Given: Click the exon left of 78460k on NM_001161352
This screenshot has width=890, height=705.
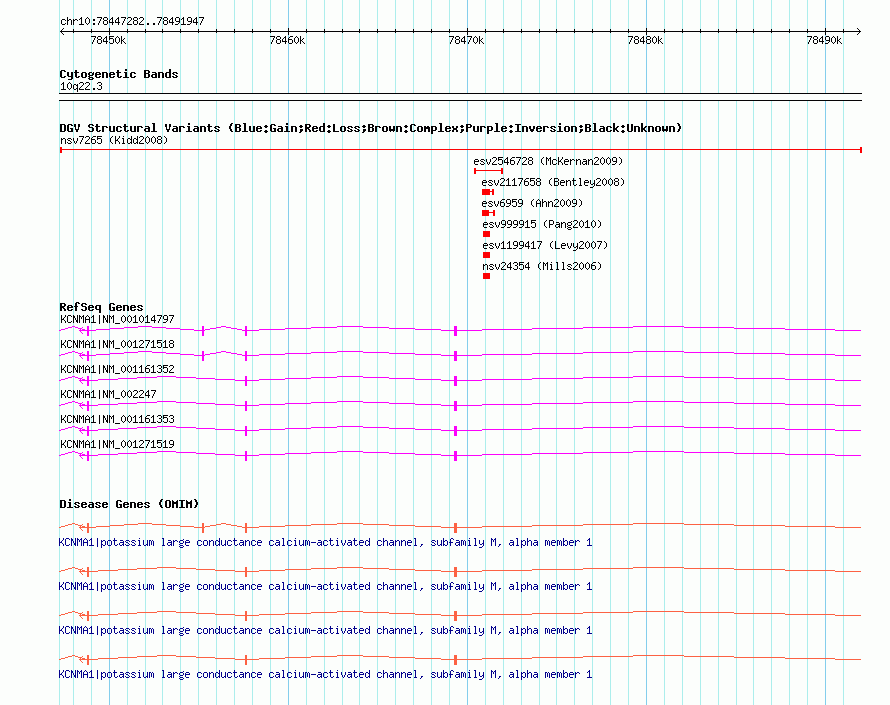Looking at the screenshot, I should click(246, 380).
